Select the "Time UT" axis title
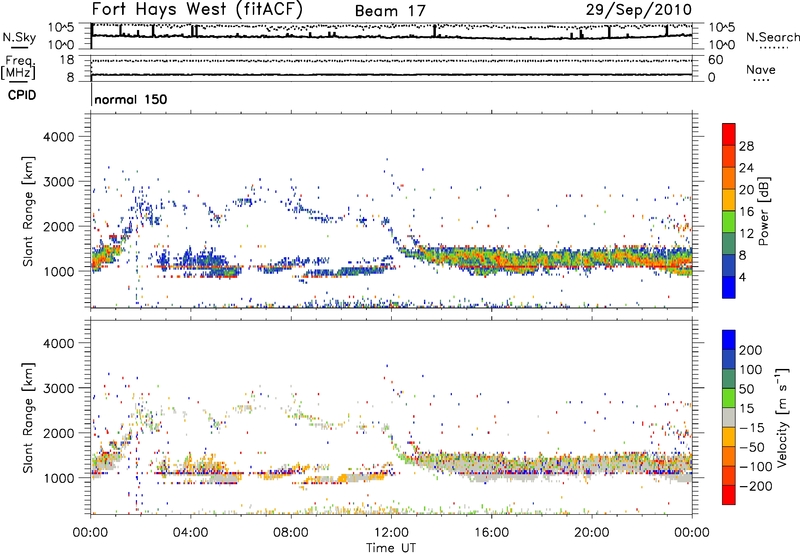800x554 pixels. pyautogui.click(x=391, y=548)
